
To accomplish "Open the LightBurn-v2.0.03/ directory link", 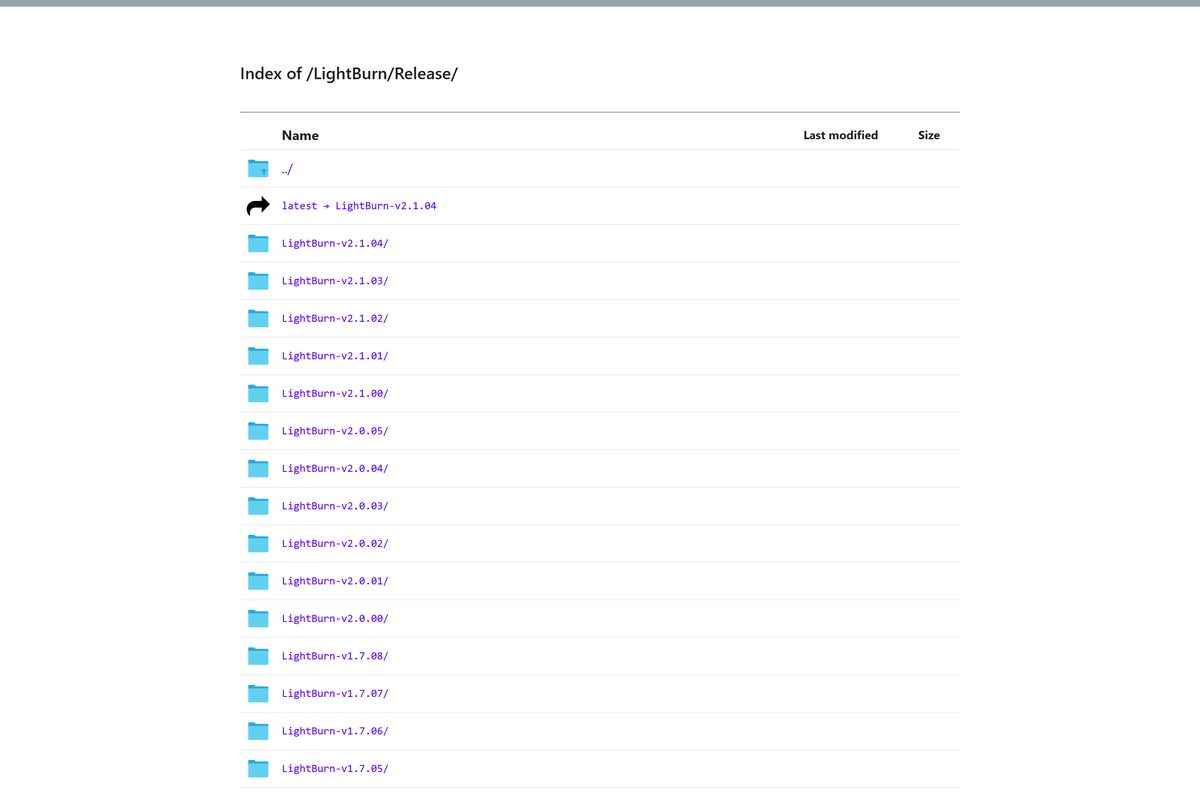I will pyautogui.click(x=335, y=506).
